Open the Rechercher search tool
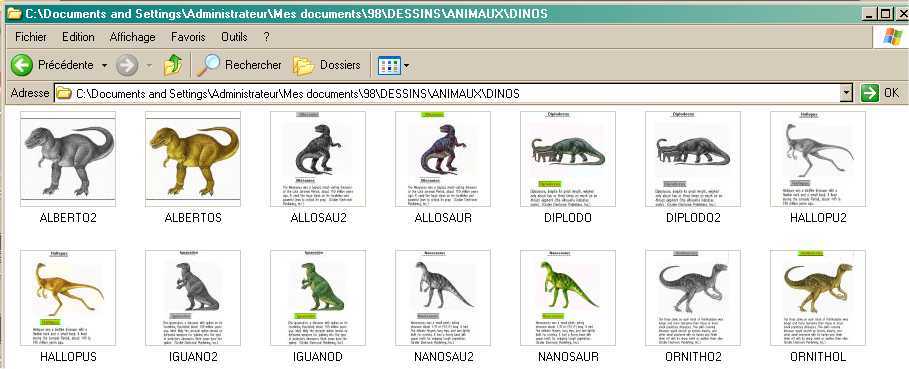Image resolution: width=909 pixels, height=369 pixels. click(x=239, y=65)
